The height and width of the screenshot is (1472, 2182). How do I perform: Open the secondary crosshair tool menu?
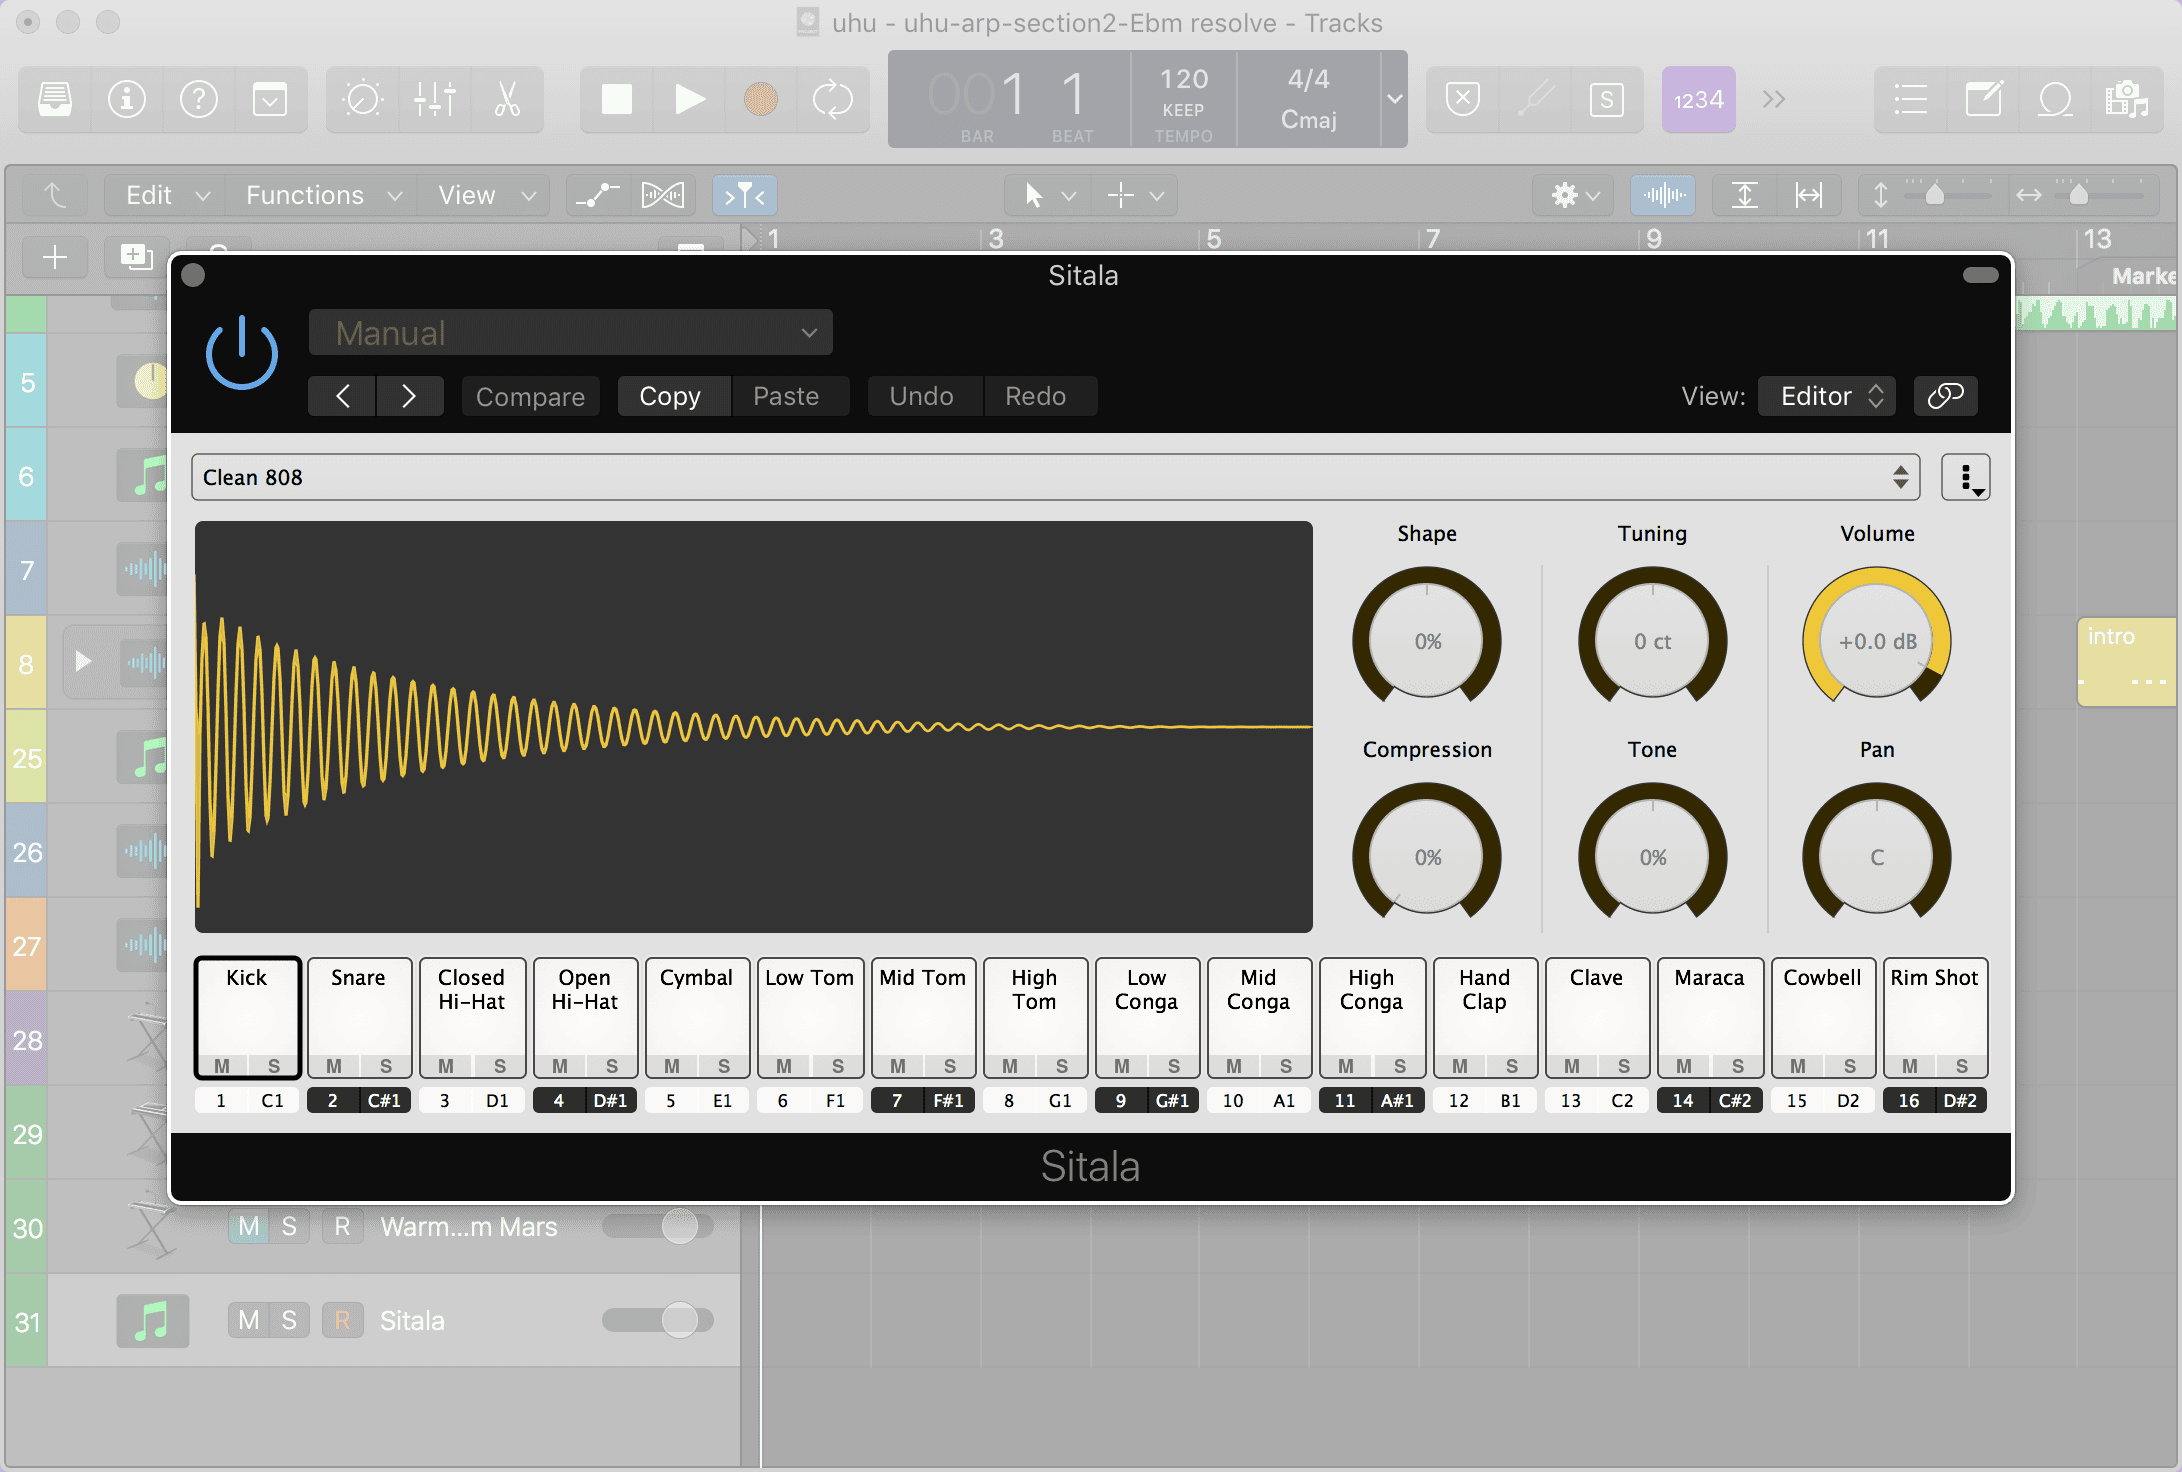point(1135,195)
